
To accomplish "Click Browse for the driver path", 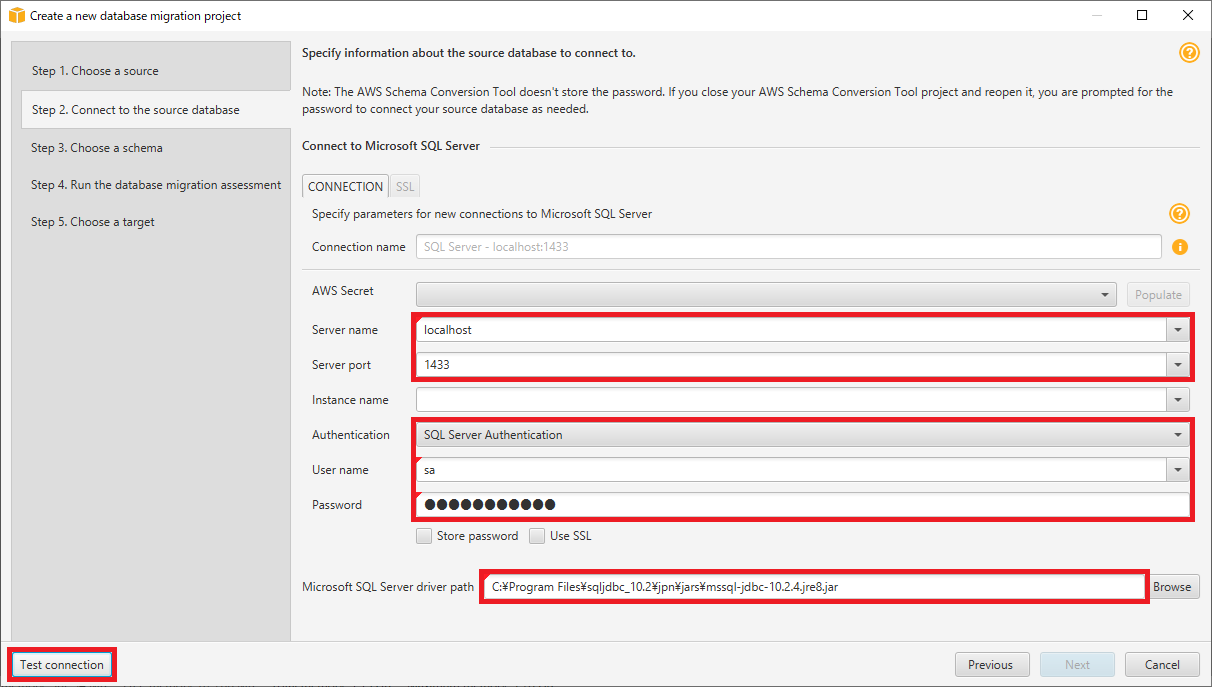I will click(1172, 587).
